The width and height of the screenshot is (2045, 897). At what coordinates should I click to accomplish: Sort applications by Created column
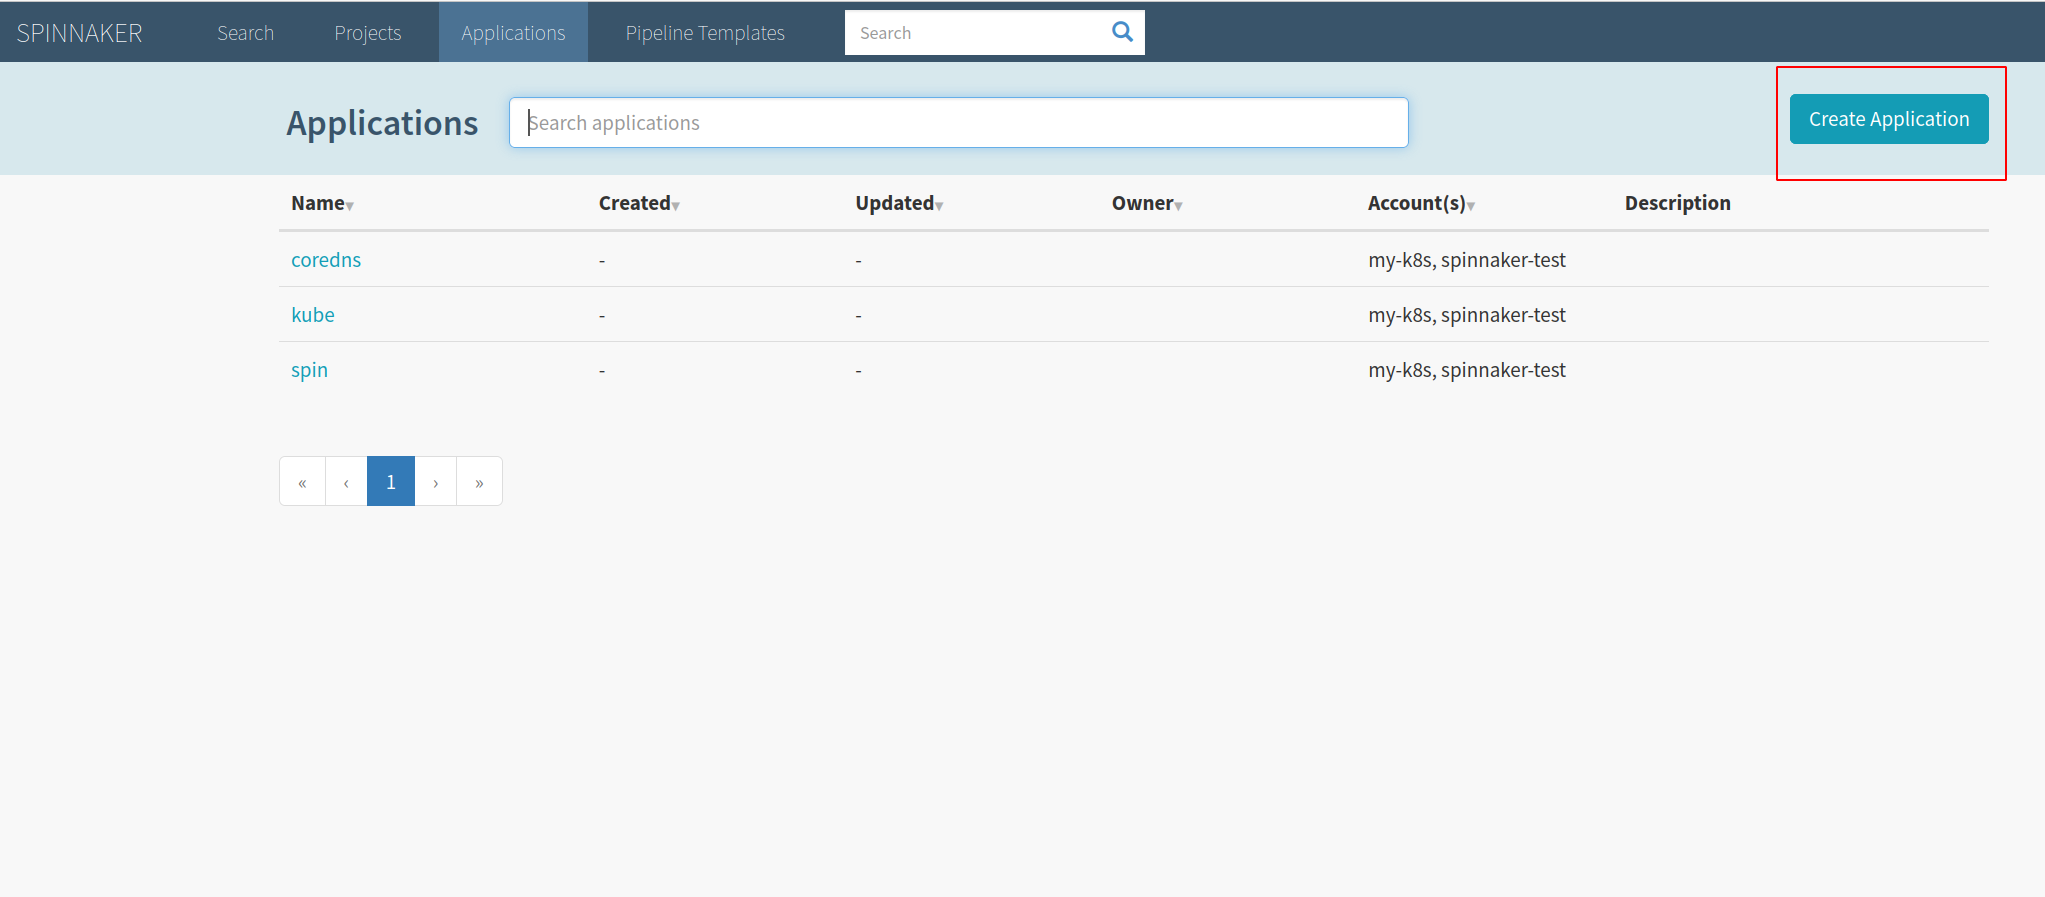638,203
